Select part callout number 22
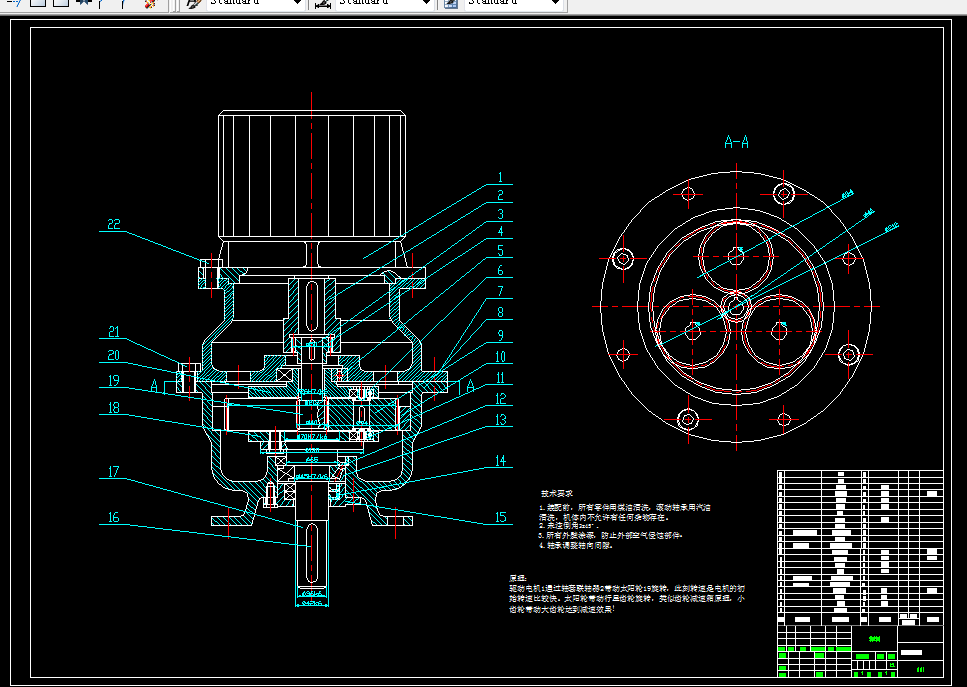The image size is (967, 687). (x=114, y=224)
